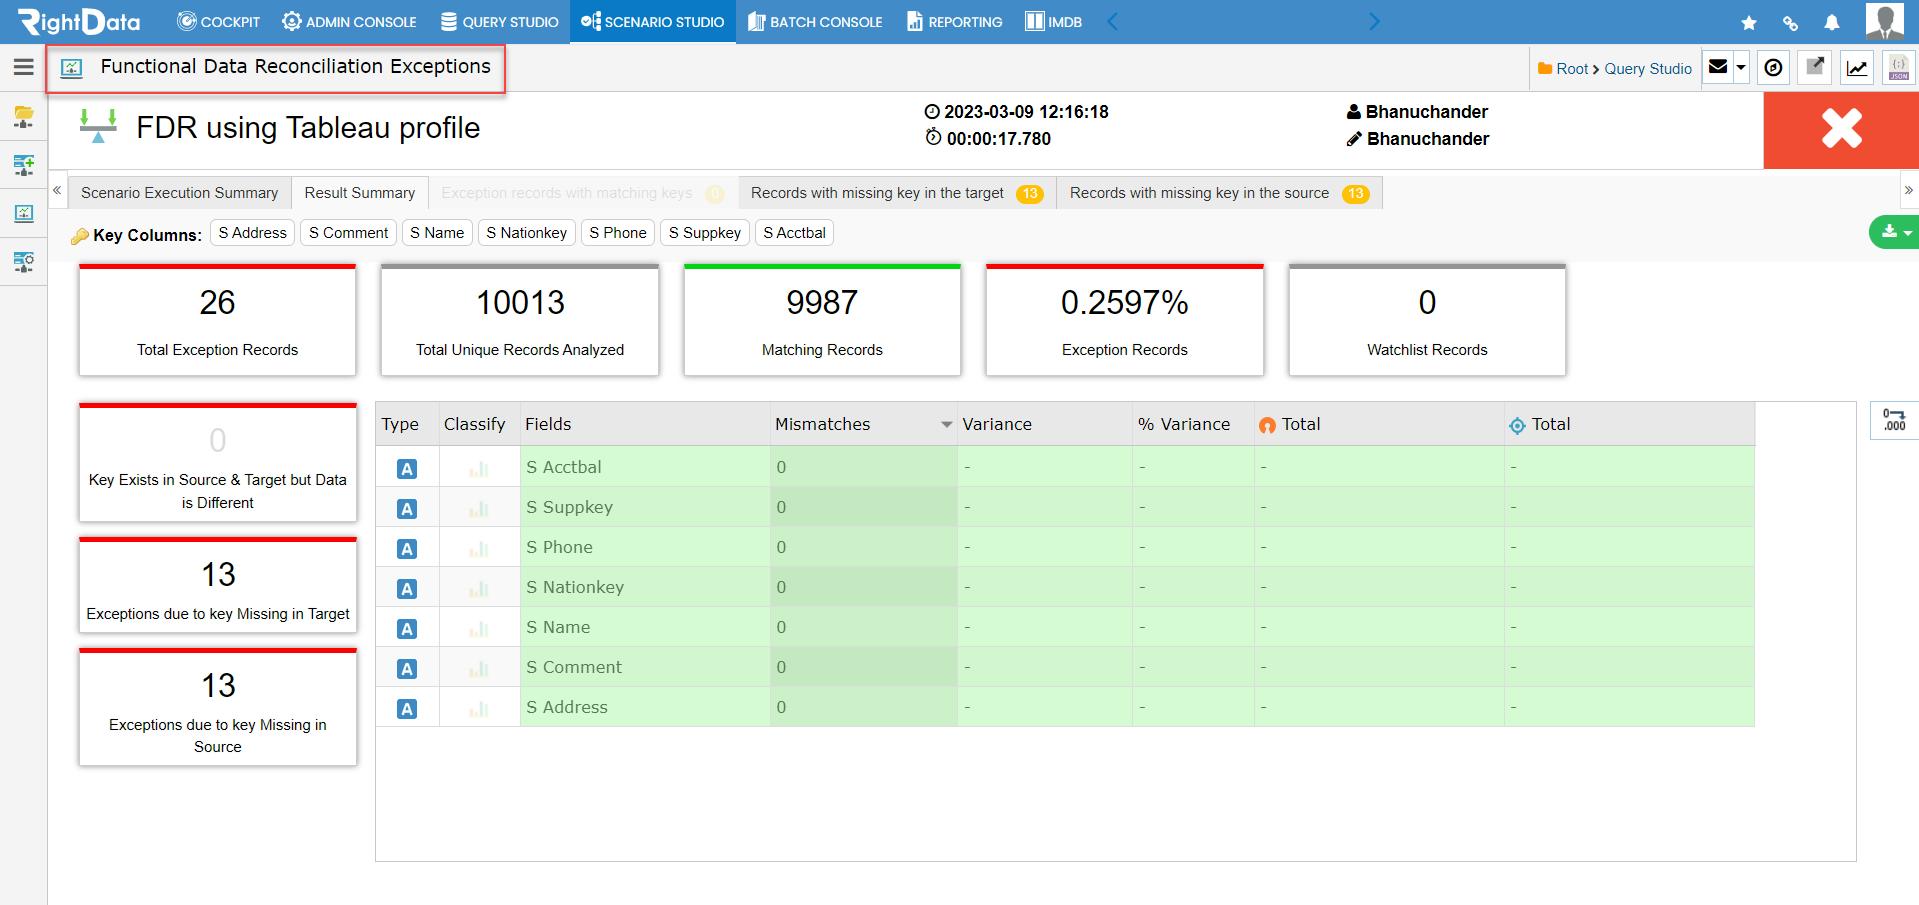This screenshot has width=1919, height=905.
Task: Click the chart results icon in sidebar
Action: (x=24, y=213)
